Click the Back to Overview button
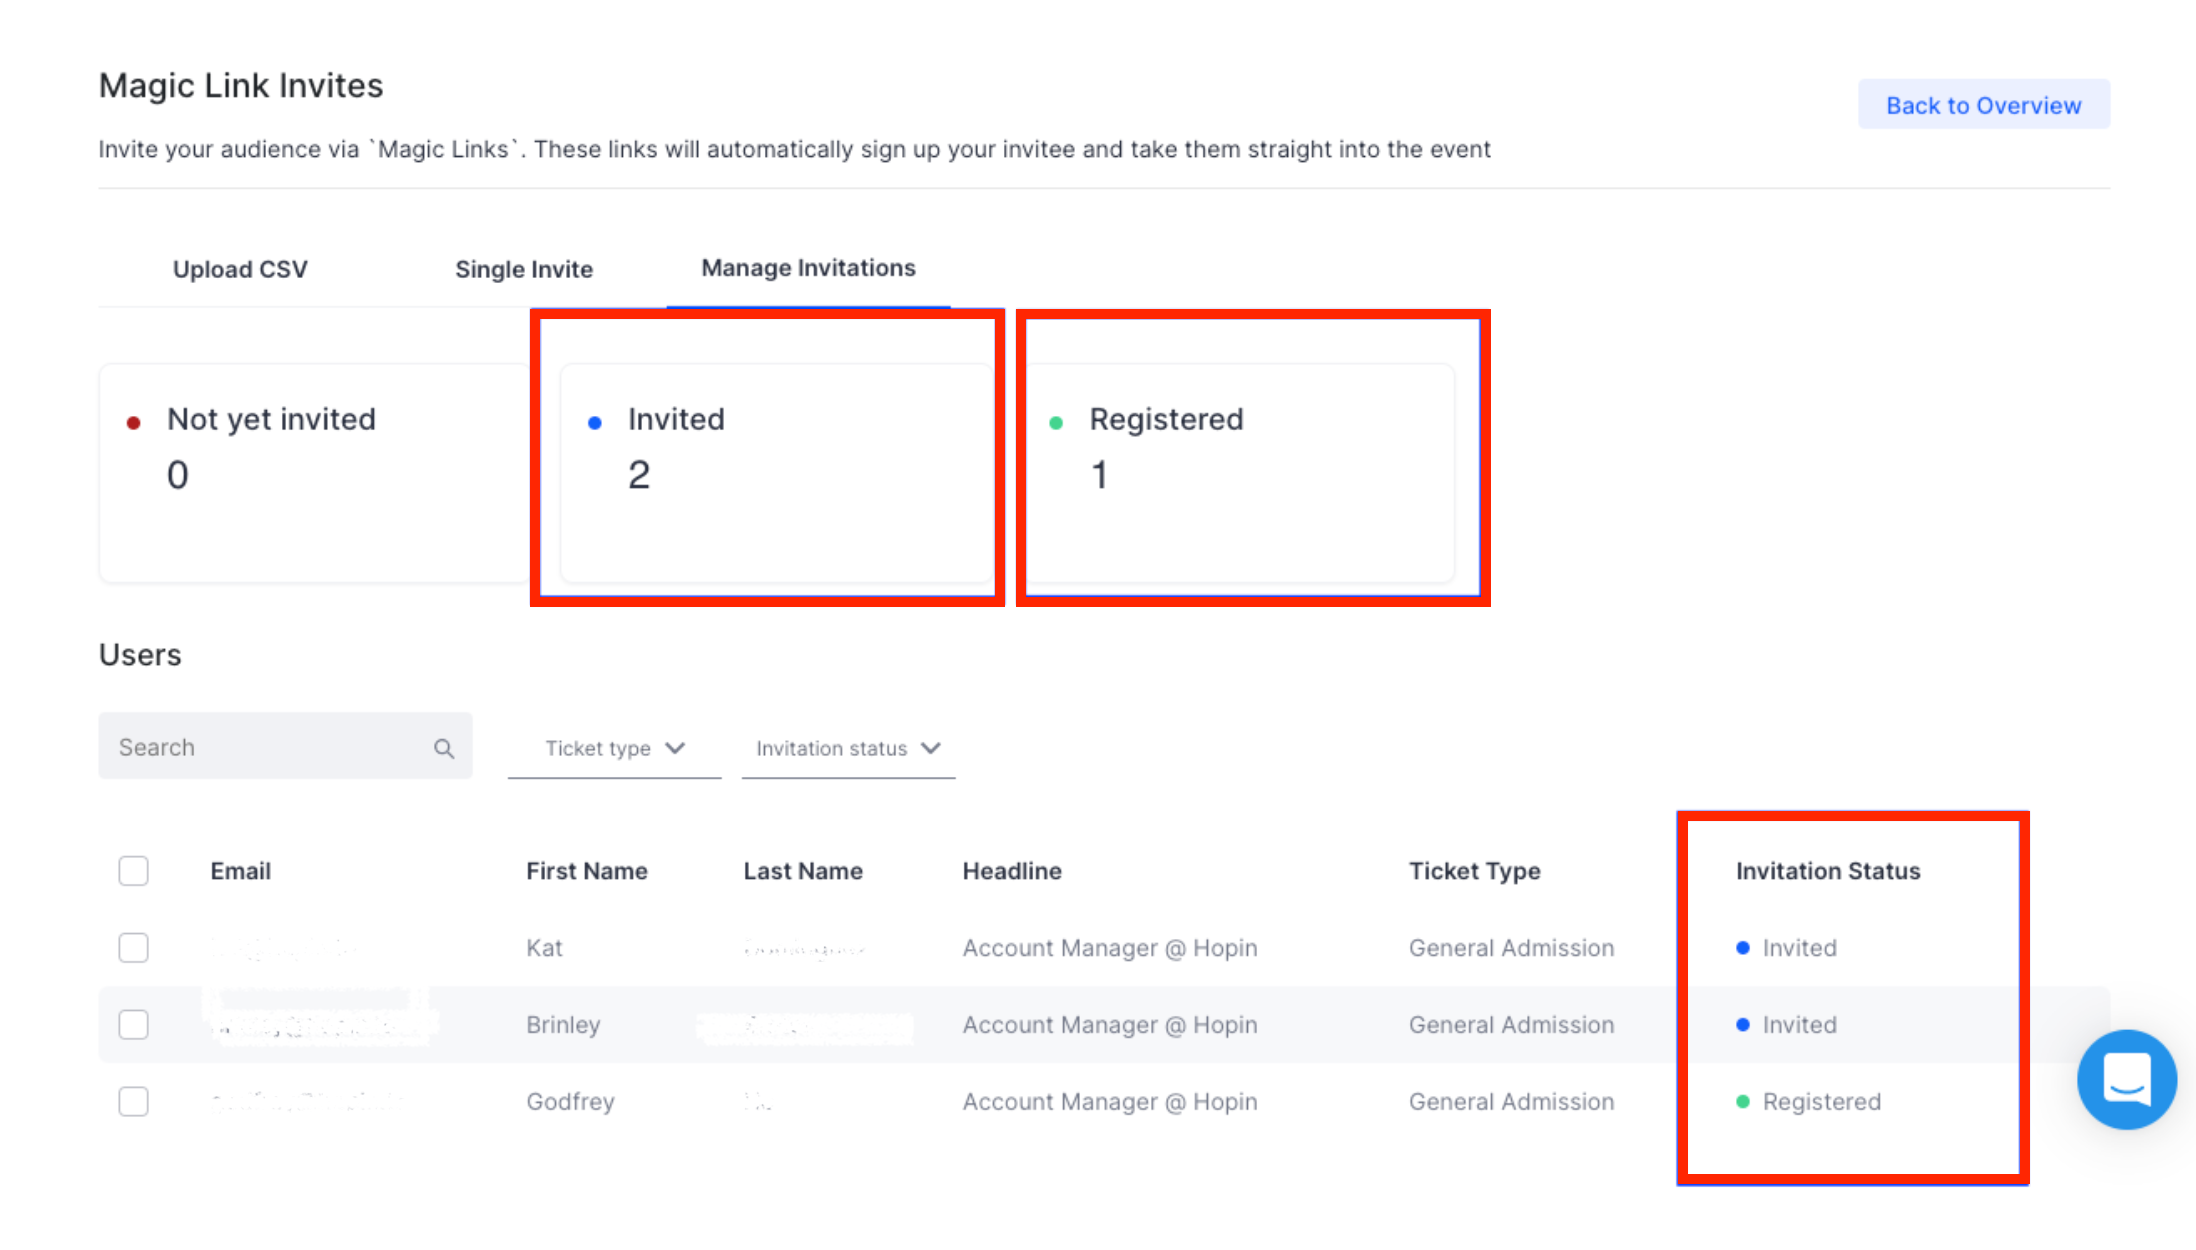 click(x=1983, y=104)
